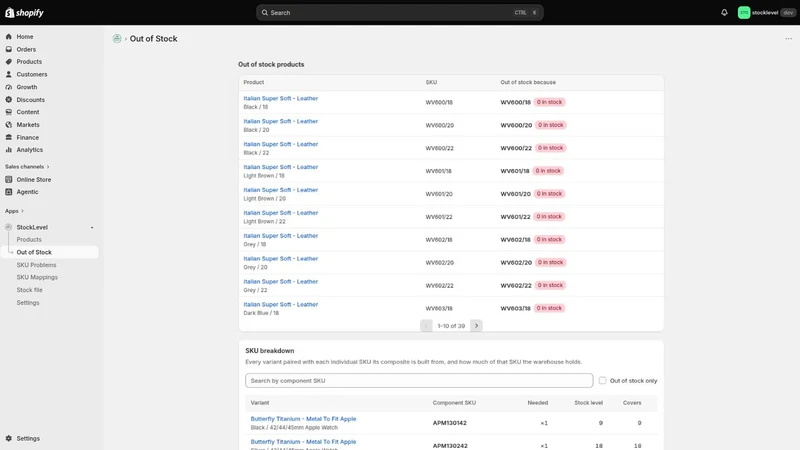Click the Content icon in sidebar

point(9,112)
